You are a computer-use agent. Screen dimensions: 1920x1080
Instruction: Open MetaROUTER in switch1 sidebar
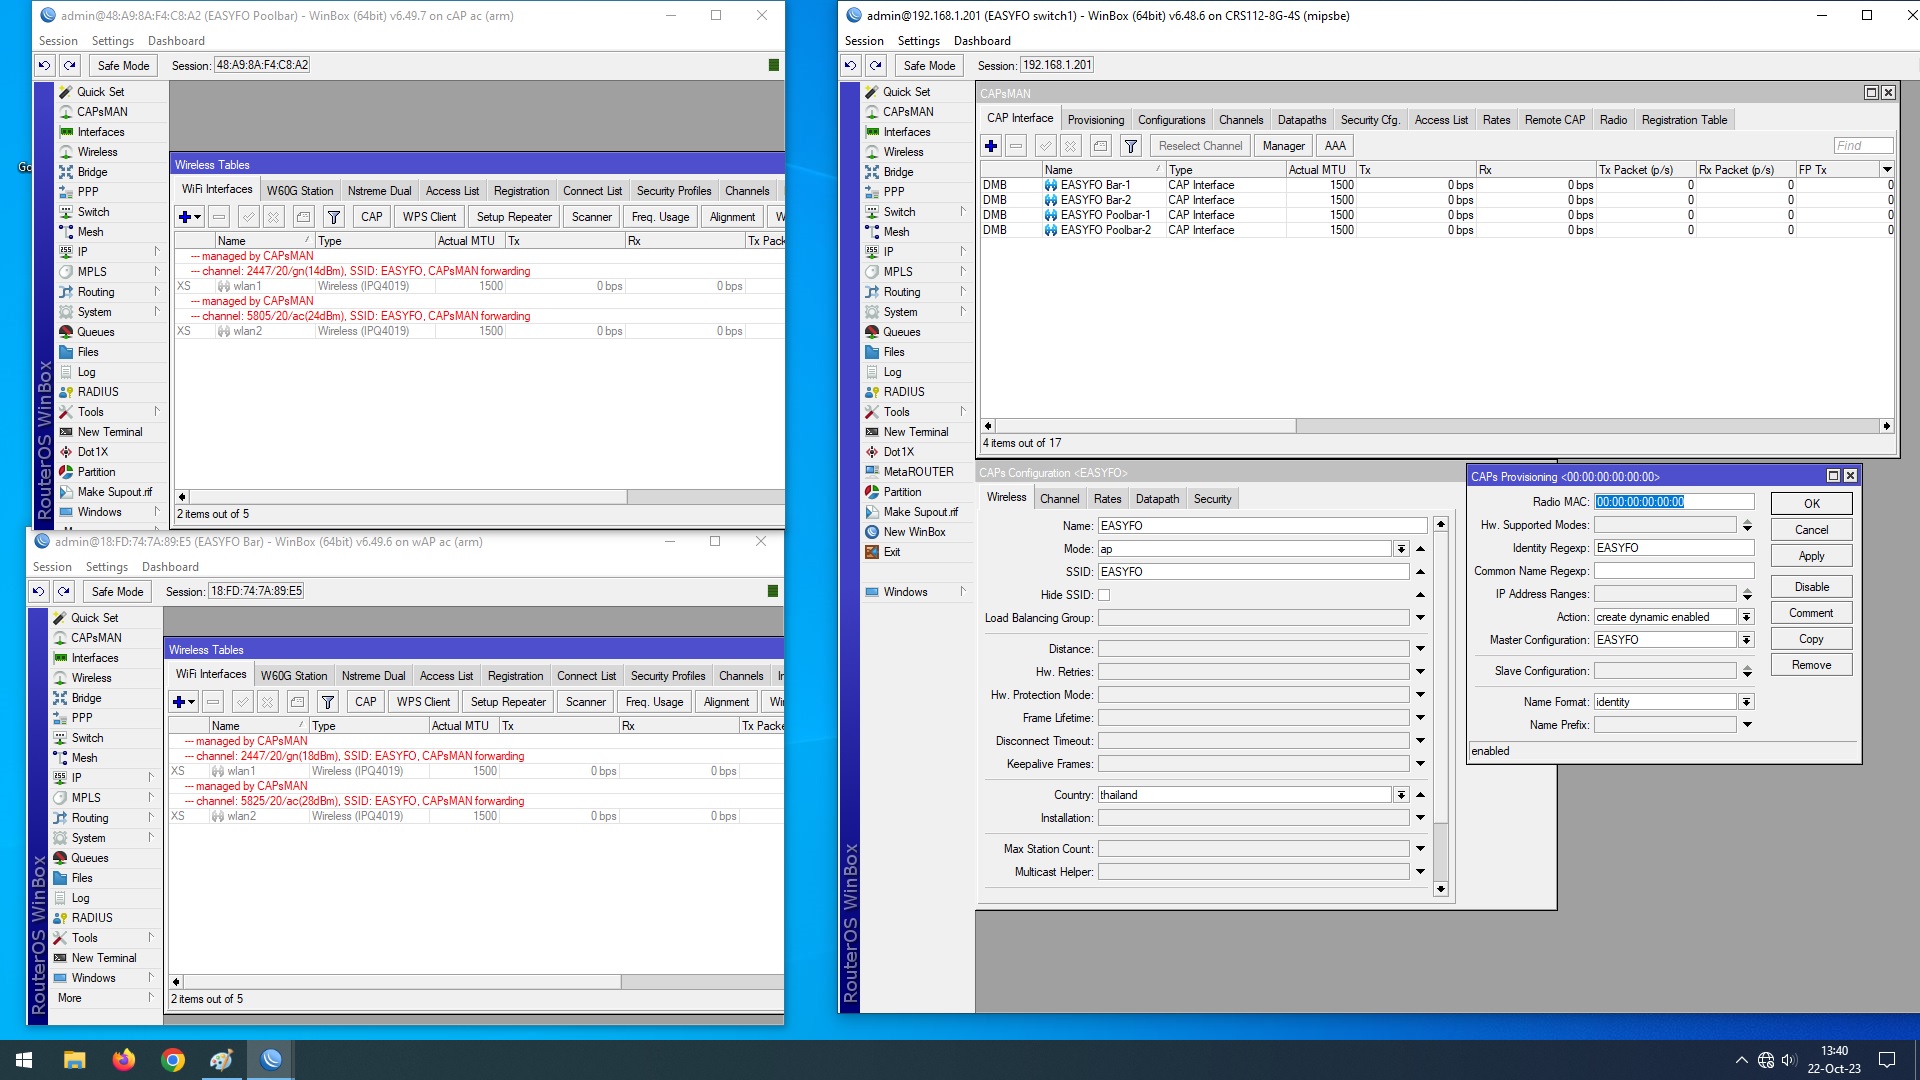[917, 472]
